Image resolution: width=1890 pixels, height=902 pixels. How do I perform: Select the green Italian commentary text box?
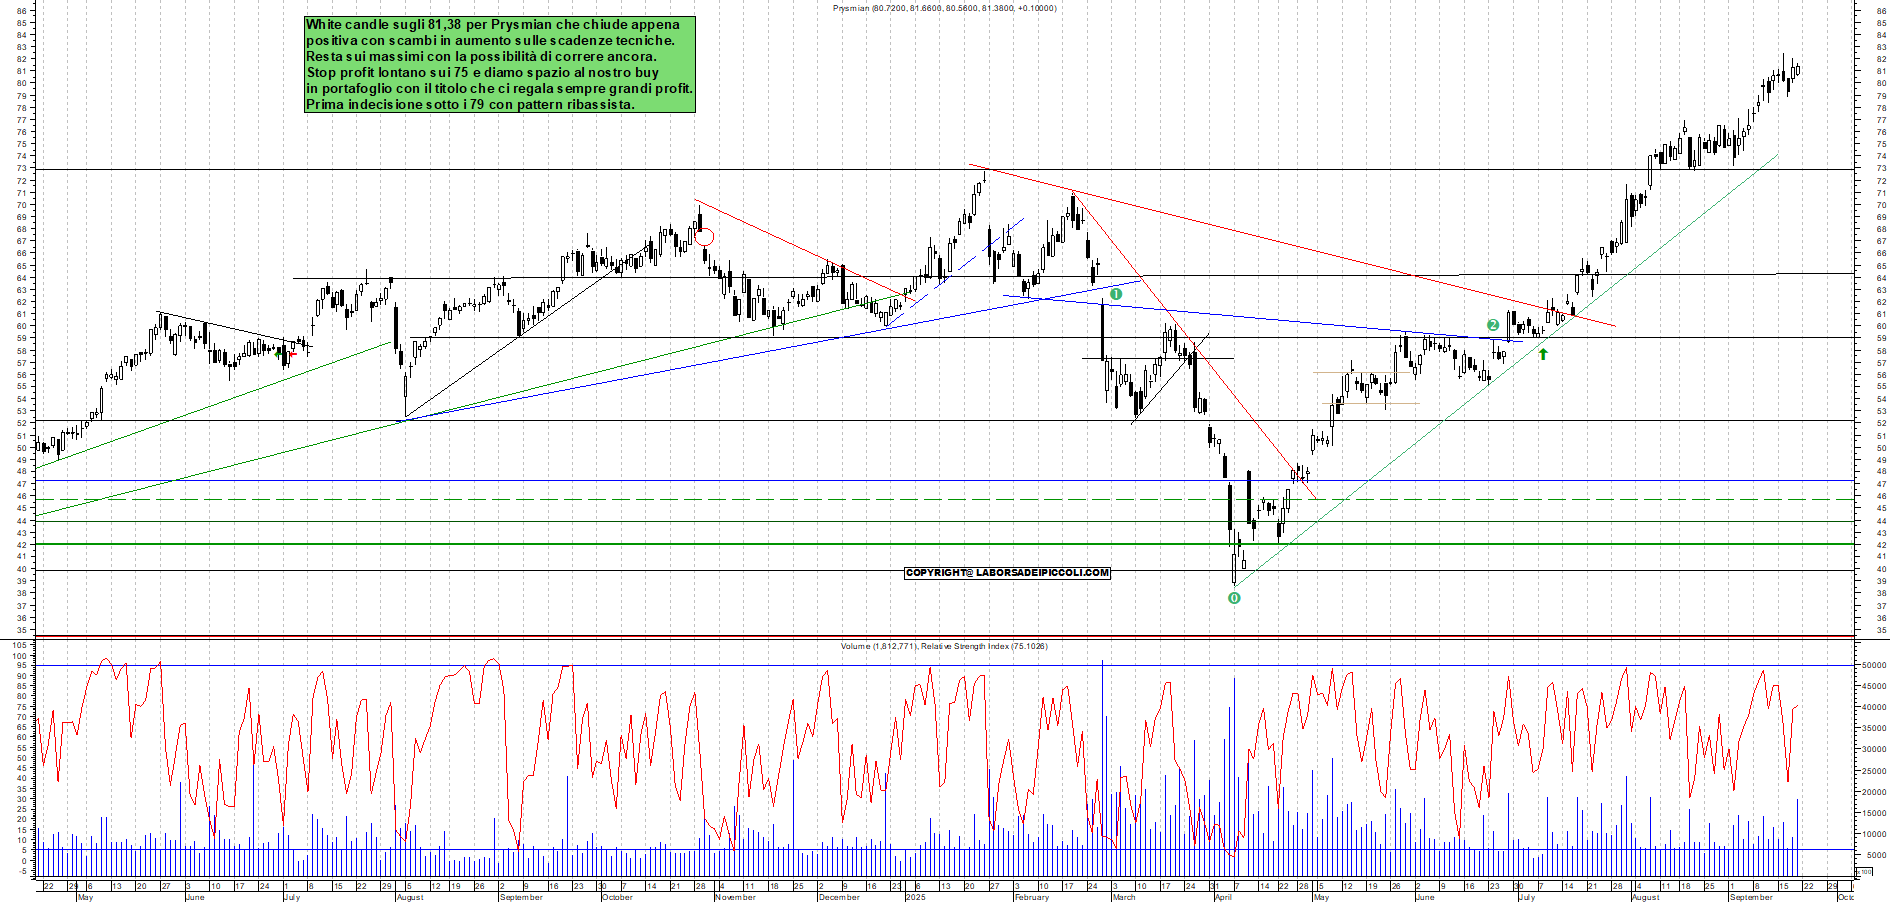coord(500,64)
